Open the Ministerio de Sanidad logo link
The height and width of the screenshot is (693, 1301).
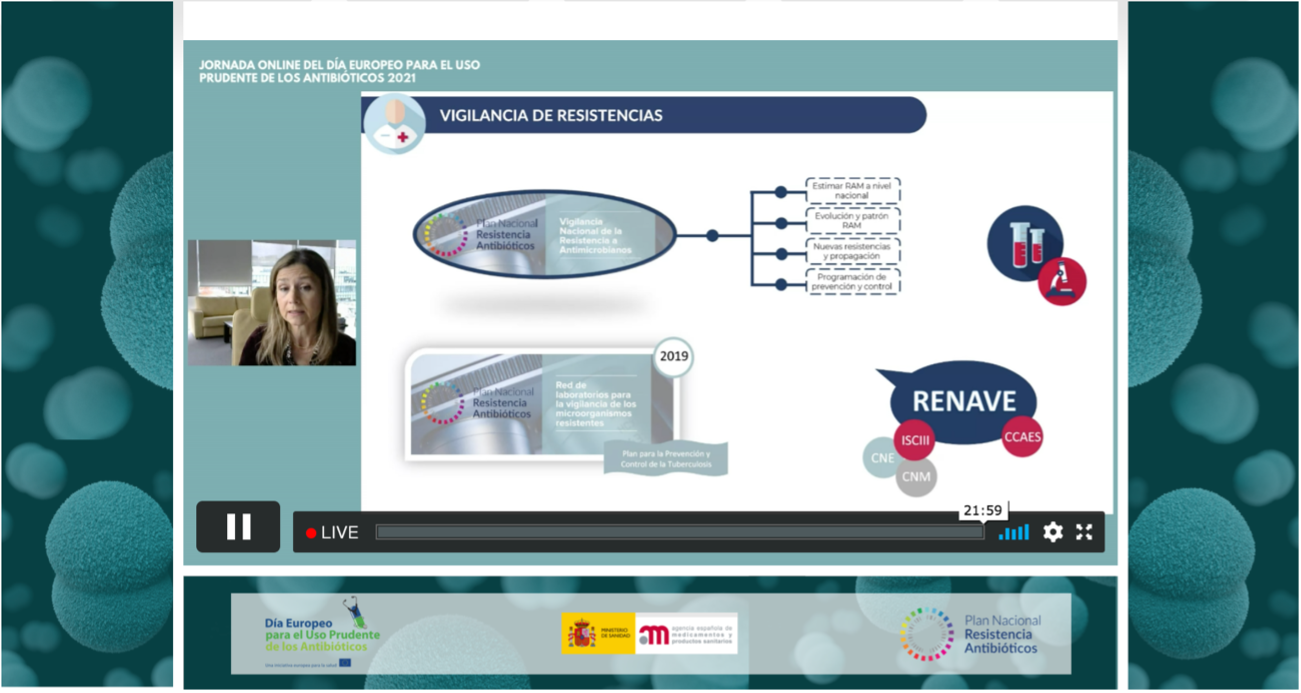click(x=598, y=634)
